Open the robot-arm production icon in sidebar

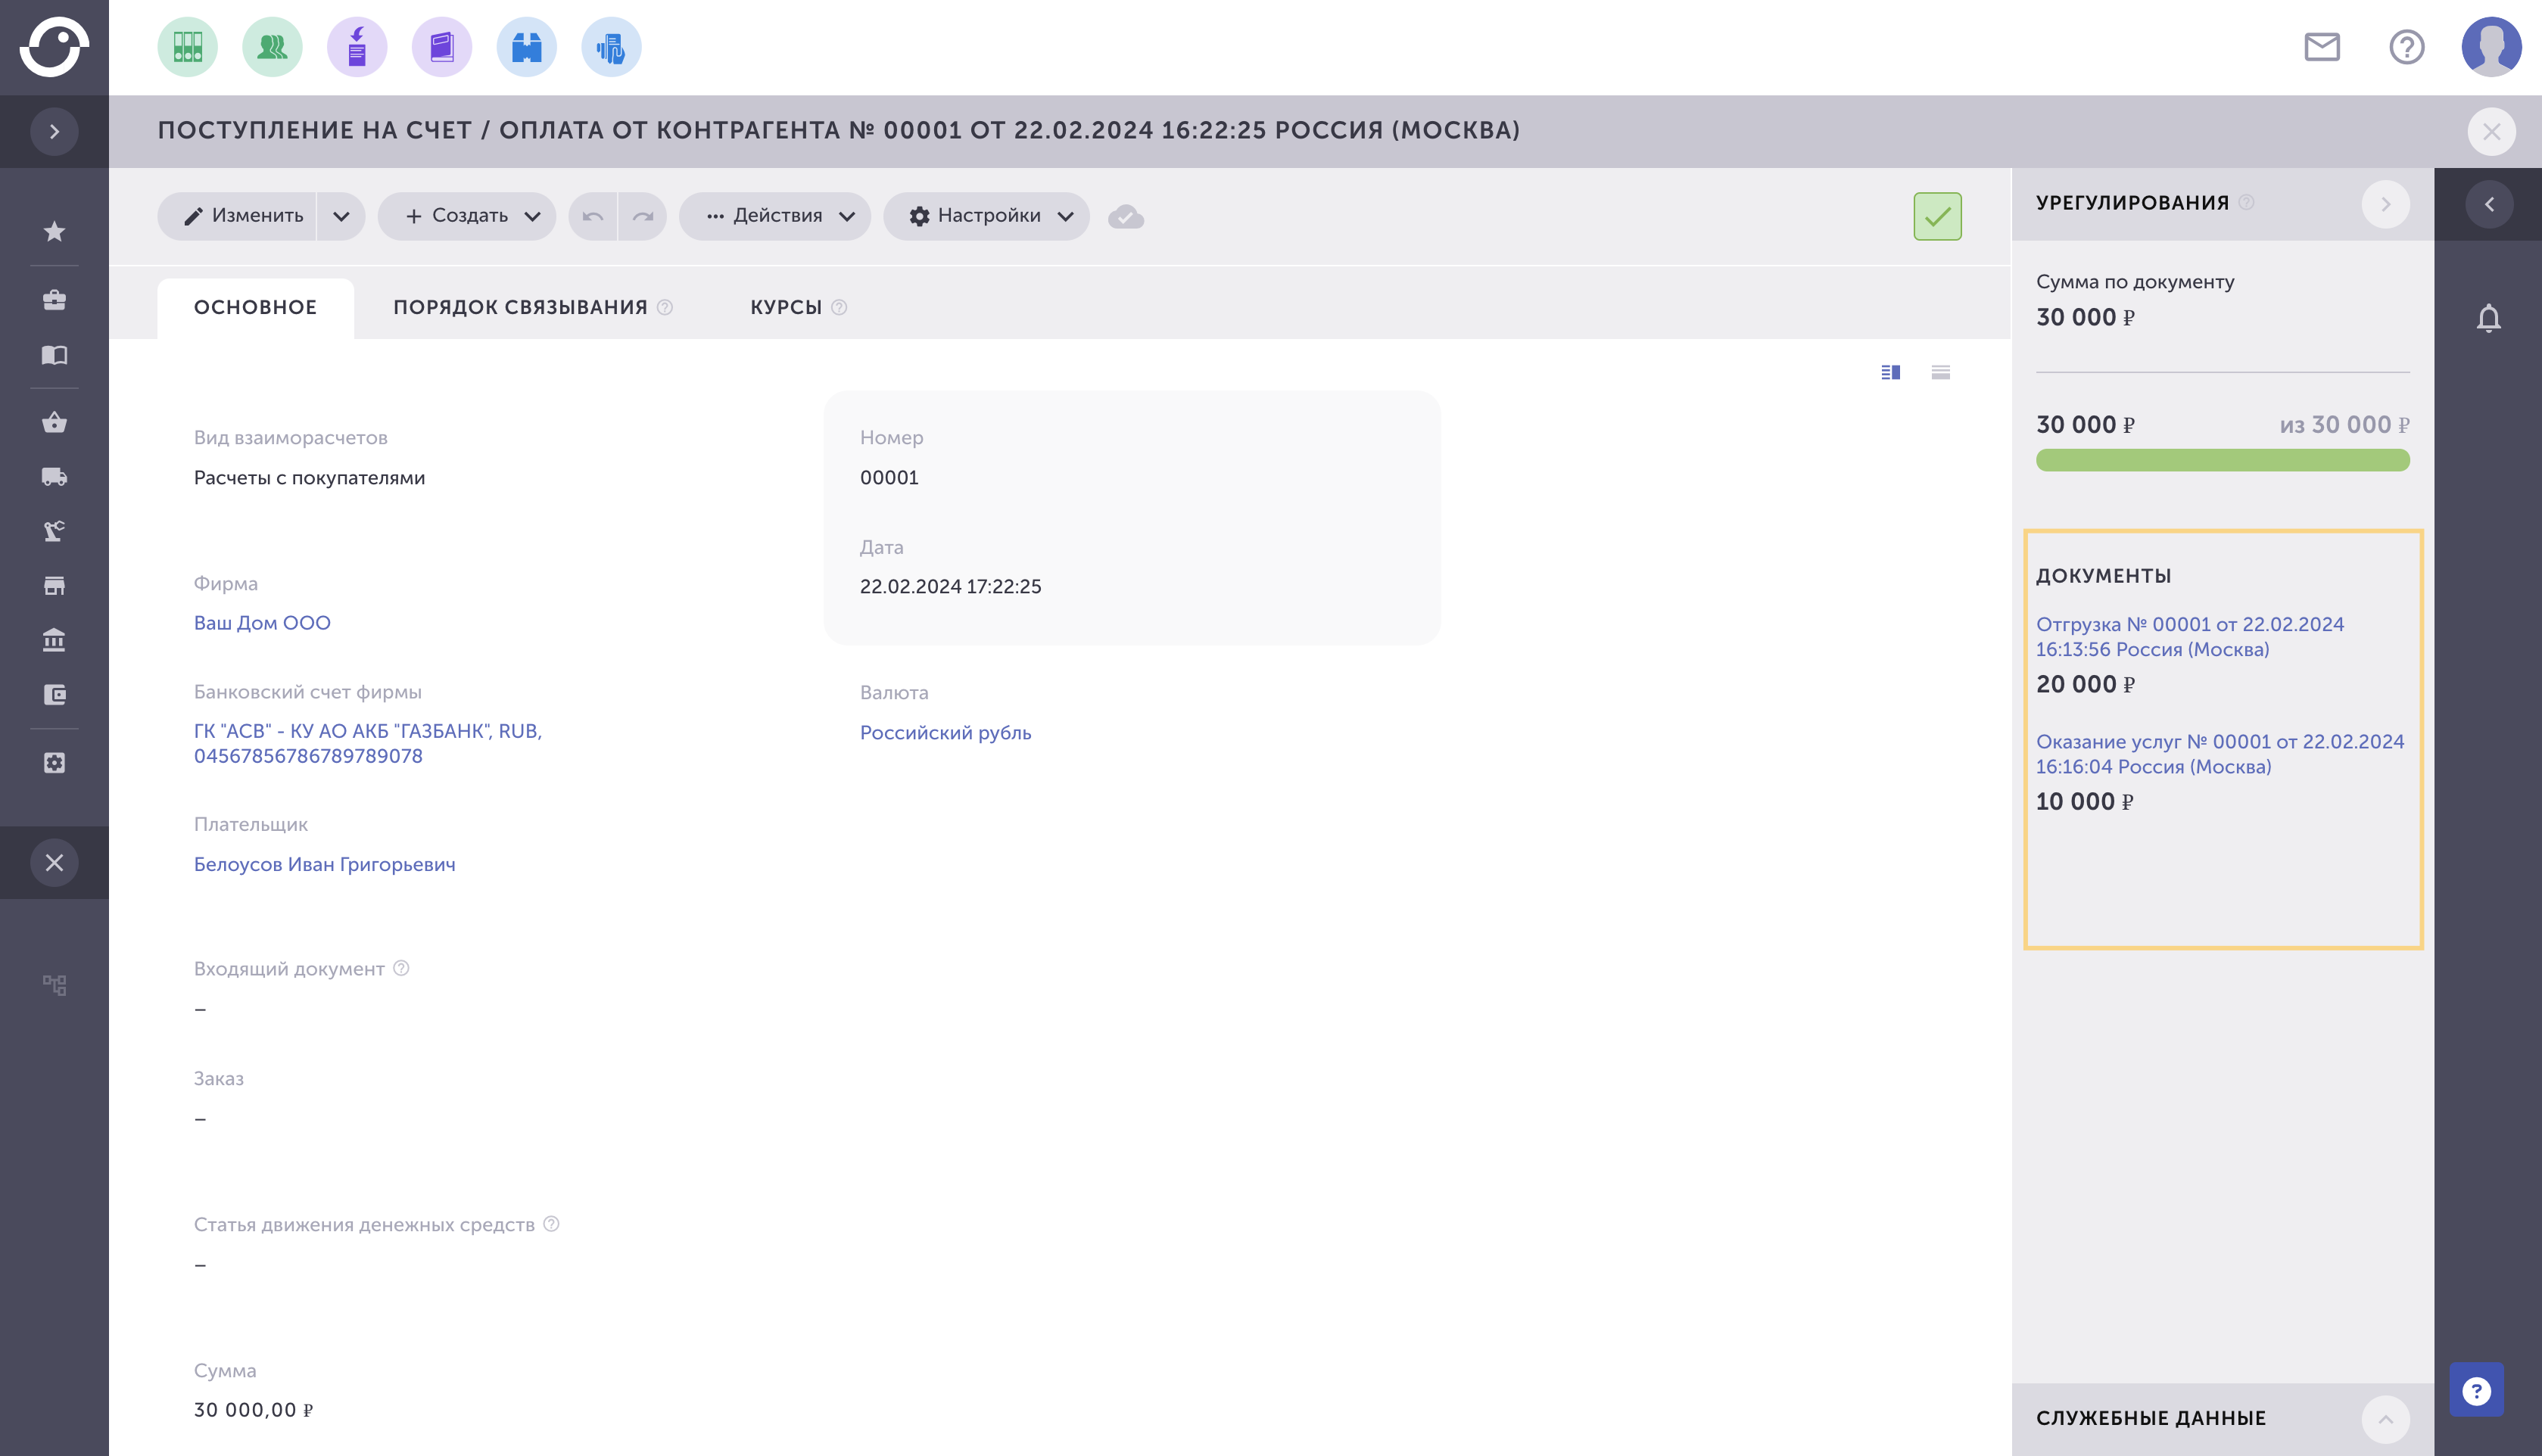coord(54,531)
